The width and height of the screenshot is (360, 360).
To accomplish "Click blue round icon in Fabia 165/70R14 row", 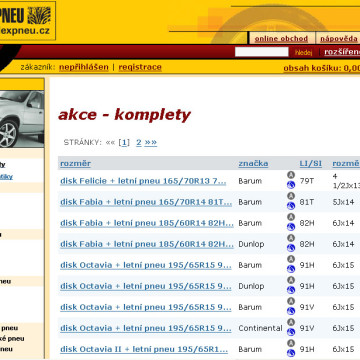I will coord(291,206).
